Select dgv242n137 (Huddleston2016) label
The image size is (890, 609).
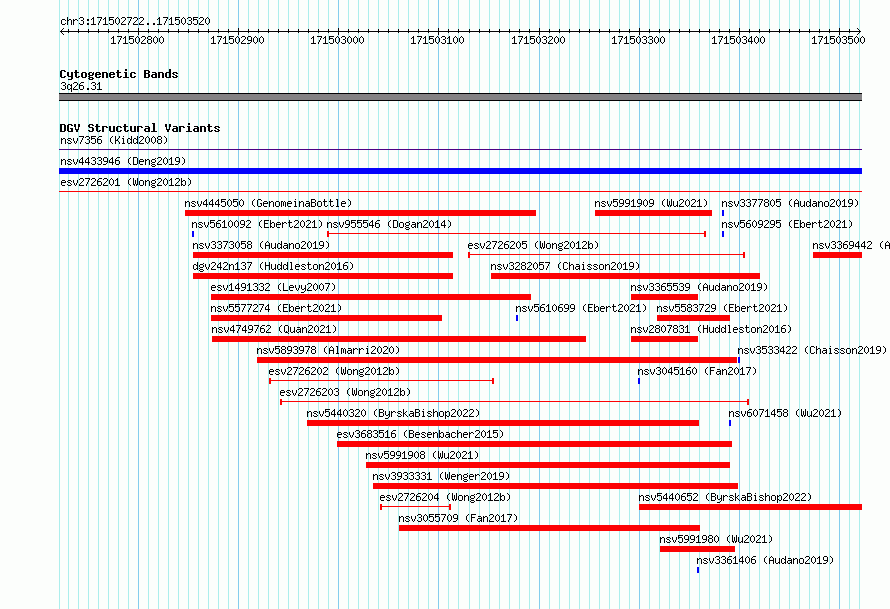[x=273, y=266]
